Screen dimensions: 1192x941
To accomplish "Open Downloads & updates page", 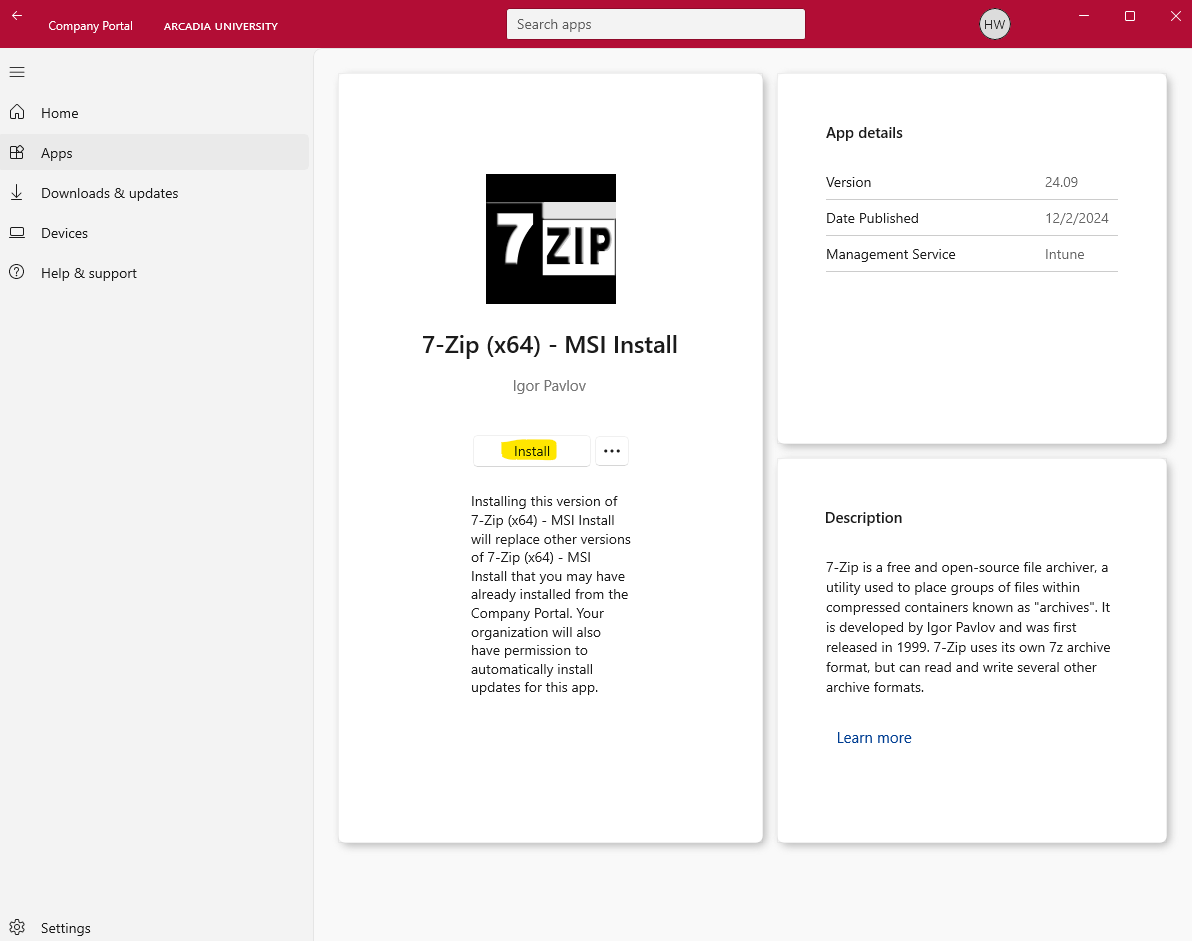I will (155, 193).
